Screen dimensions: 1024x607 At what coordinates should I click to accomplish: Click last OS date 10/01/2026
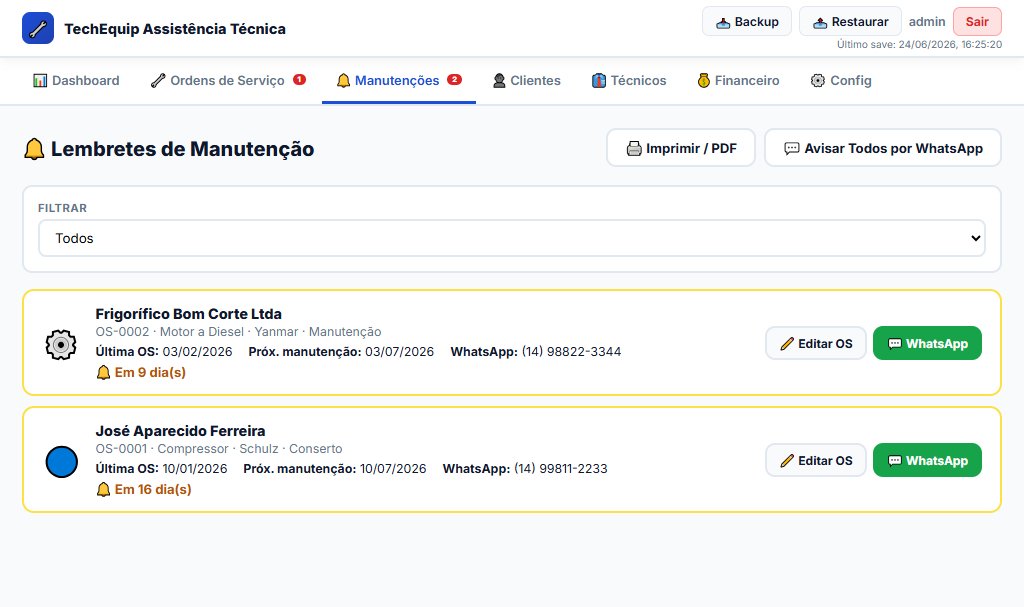point(195,468)
